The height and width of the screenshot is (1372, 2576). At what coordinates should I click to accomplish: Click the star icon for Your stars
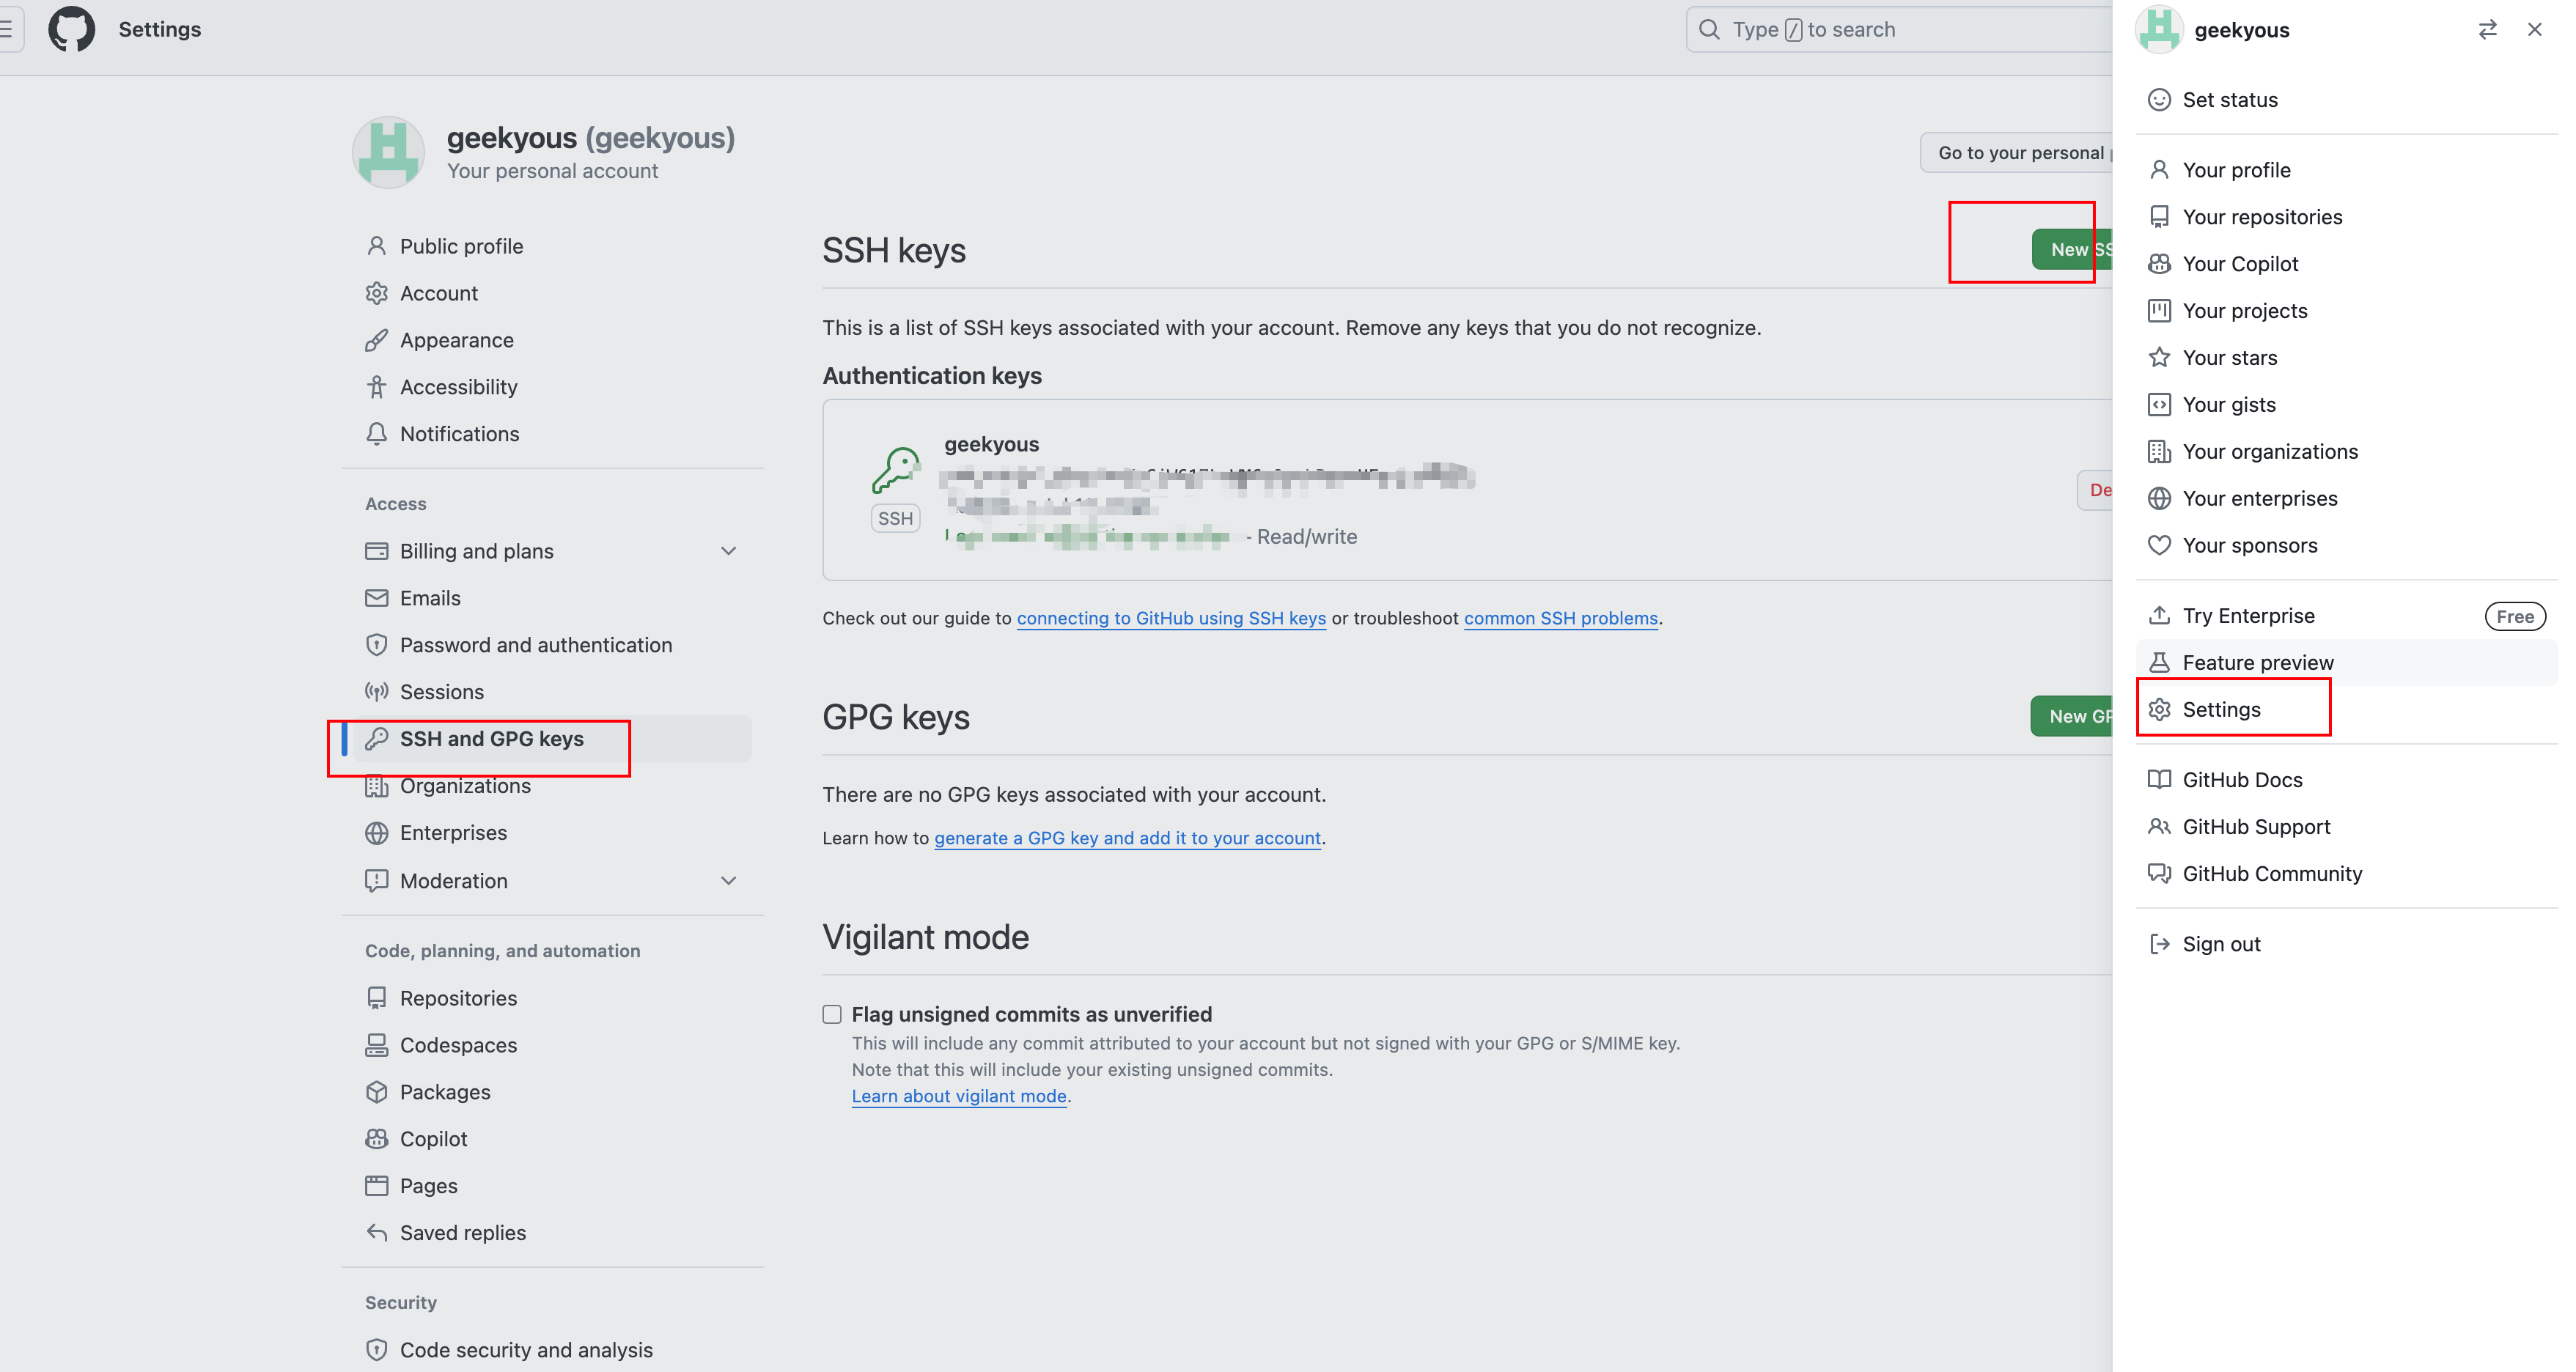point(2159,358)
